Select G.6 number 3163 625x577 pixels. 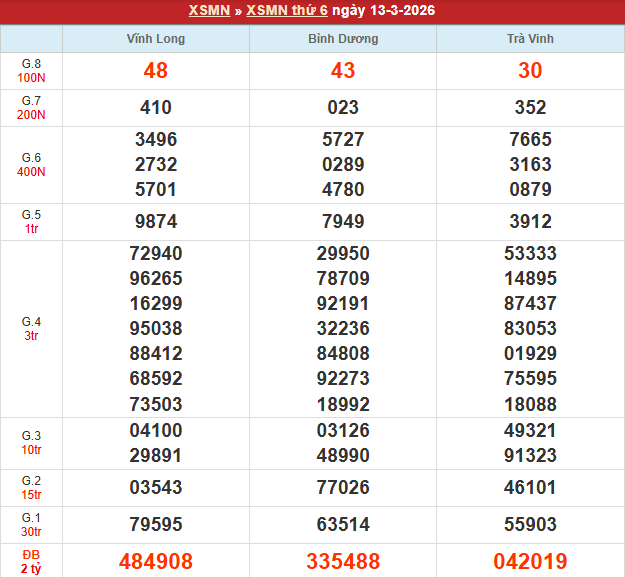coord(530,165)
